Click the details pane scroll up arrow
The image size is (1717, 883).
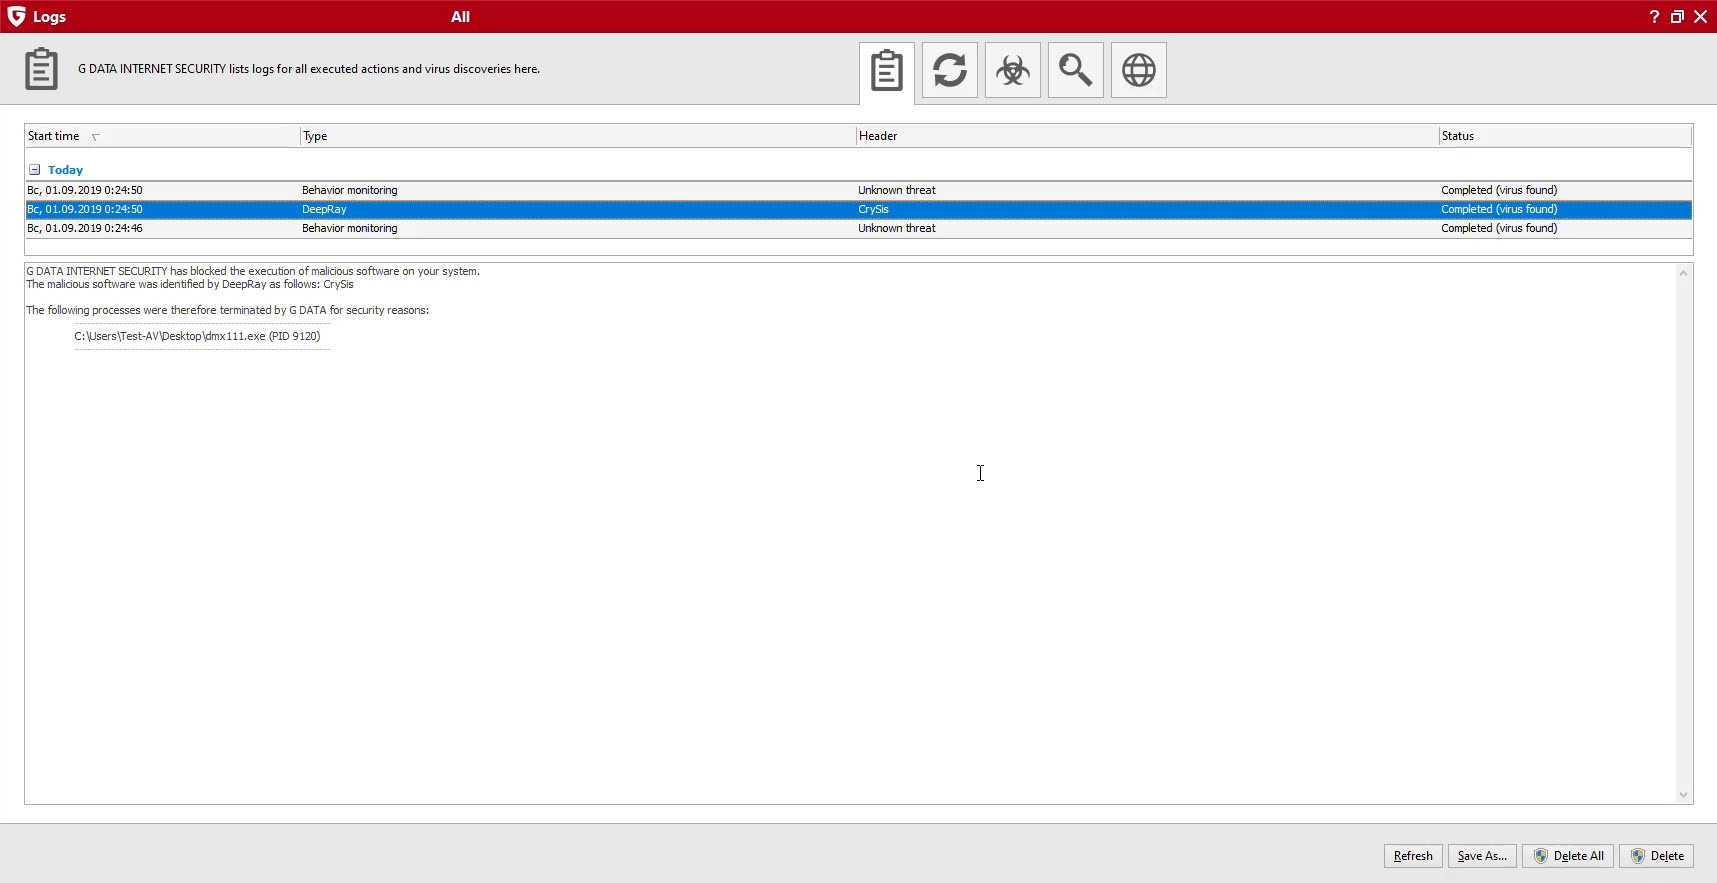[1684, 273]
